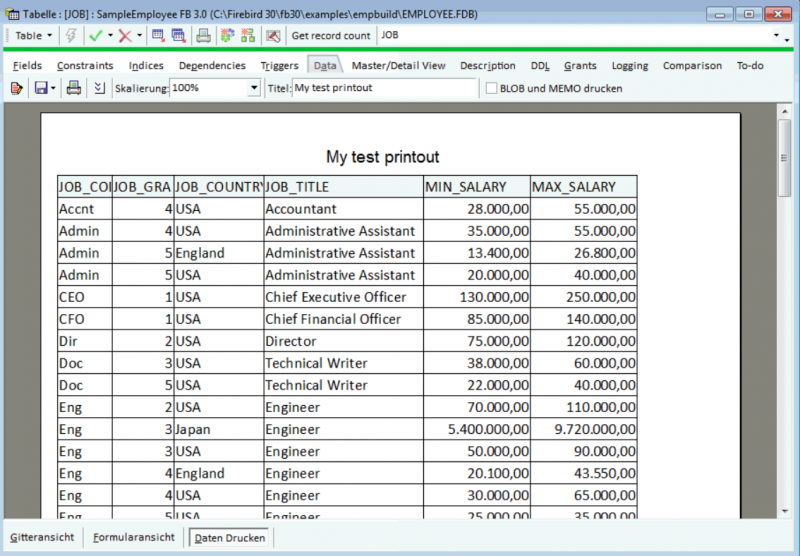Click the table window icon in title bar
The image size is (800, 556).
coord(12,14)
